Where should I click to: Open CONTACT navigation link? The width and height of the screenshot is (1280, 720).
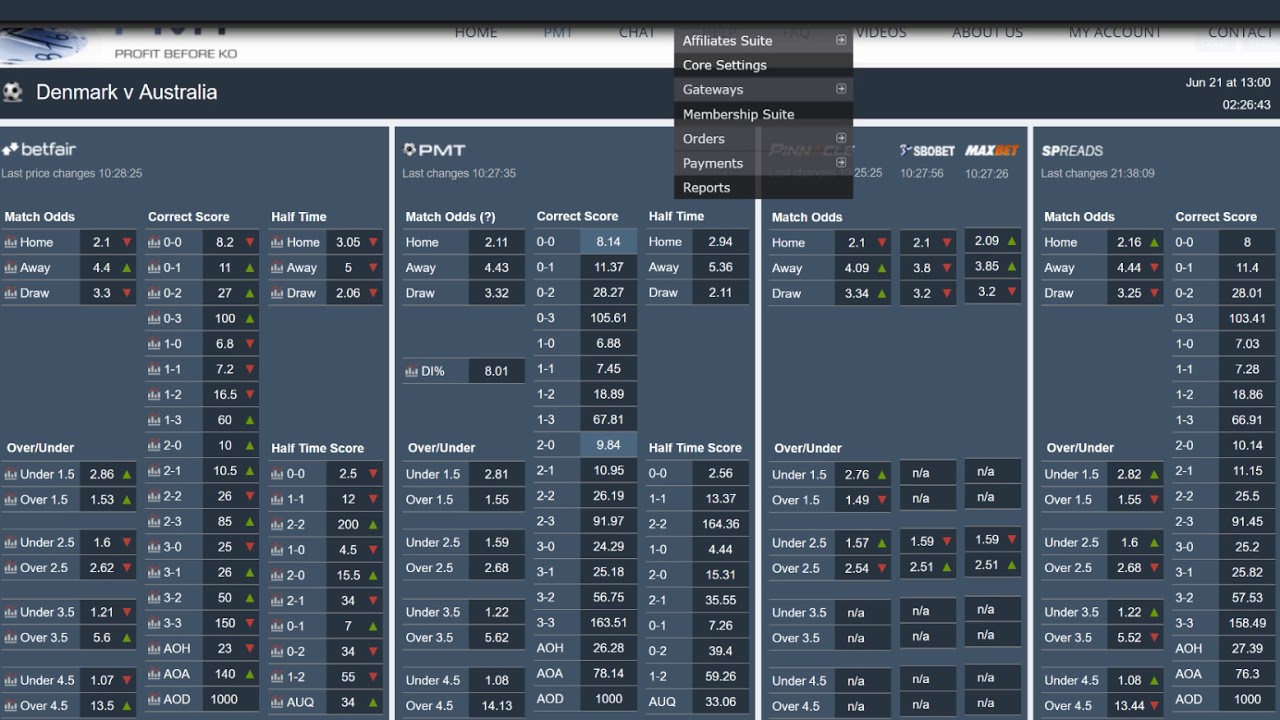click(1241, 32)
